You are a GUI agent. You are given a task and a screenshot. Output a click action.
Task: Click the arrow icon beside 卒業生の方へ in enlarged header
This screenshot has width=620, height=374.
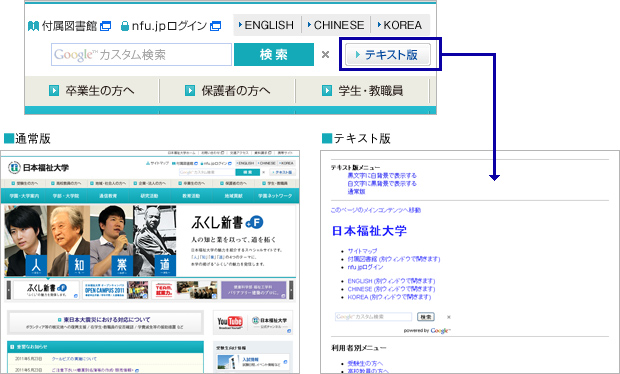tap(54, 91)
